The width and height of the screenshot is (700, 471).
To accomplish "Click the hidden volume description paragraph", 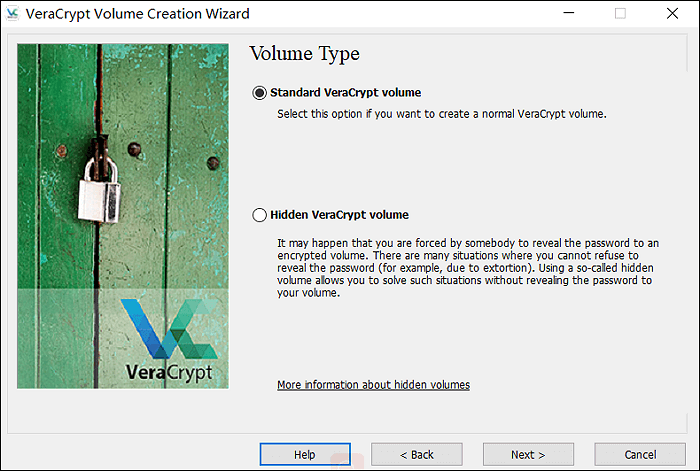I will tap(470, 268).
